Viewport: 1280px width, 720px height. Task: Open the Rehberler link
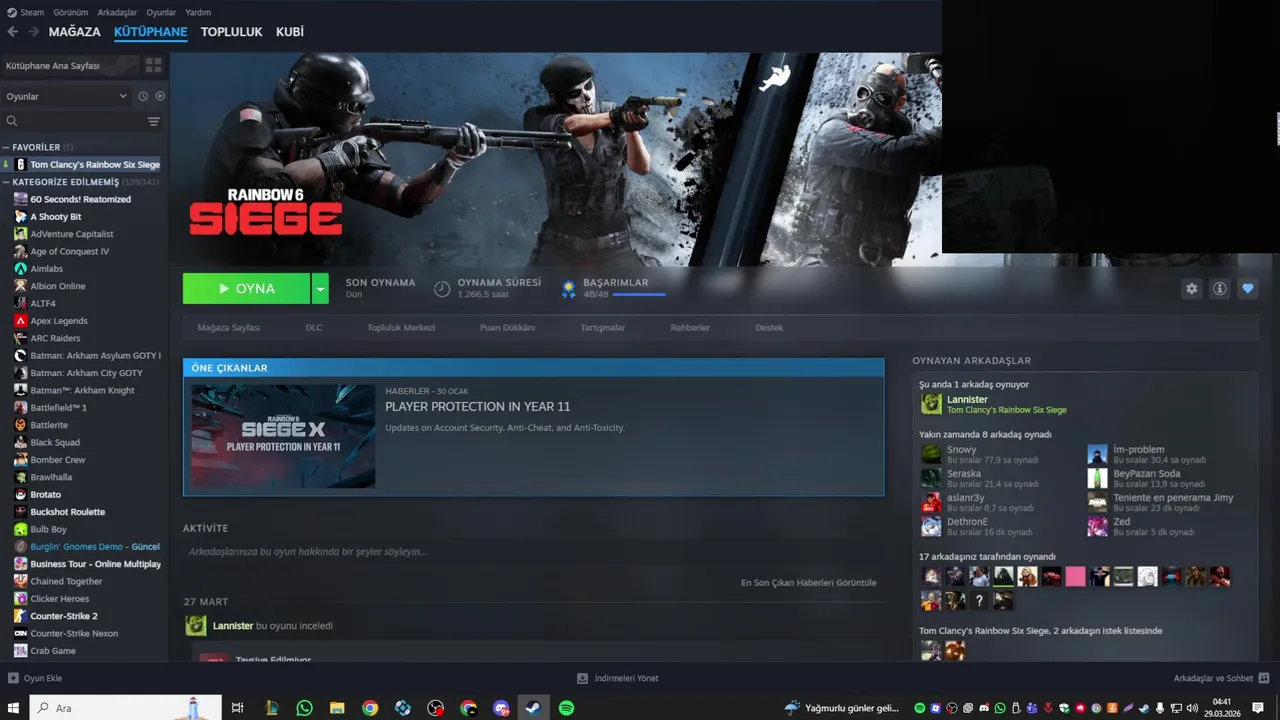(690, 328)
